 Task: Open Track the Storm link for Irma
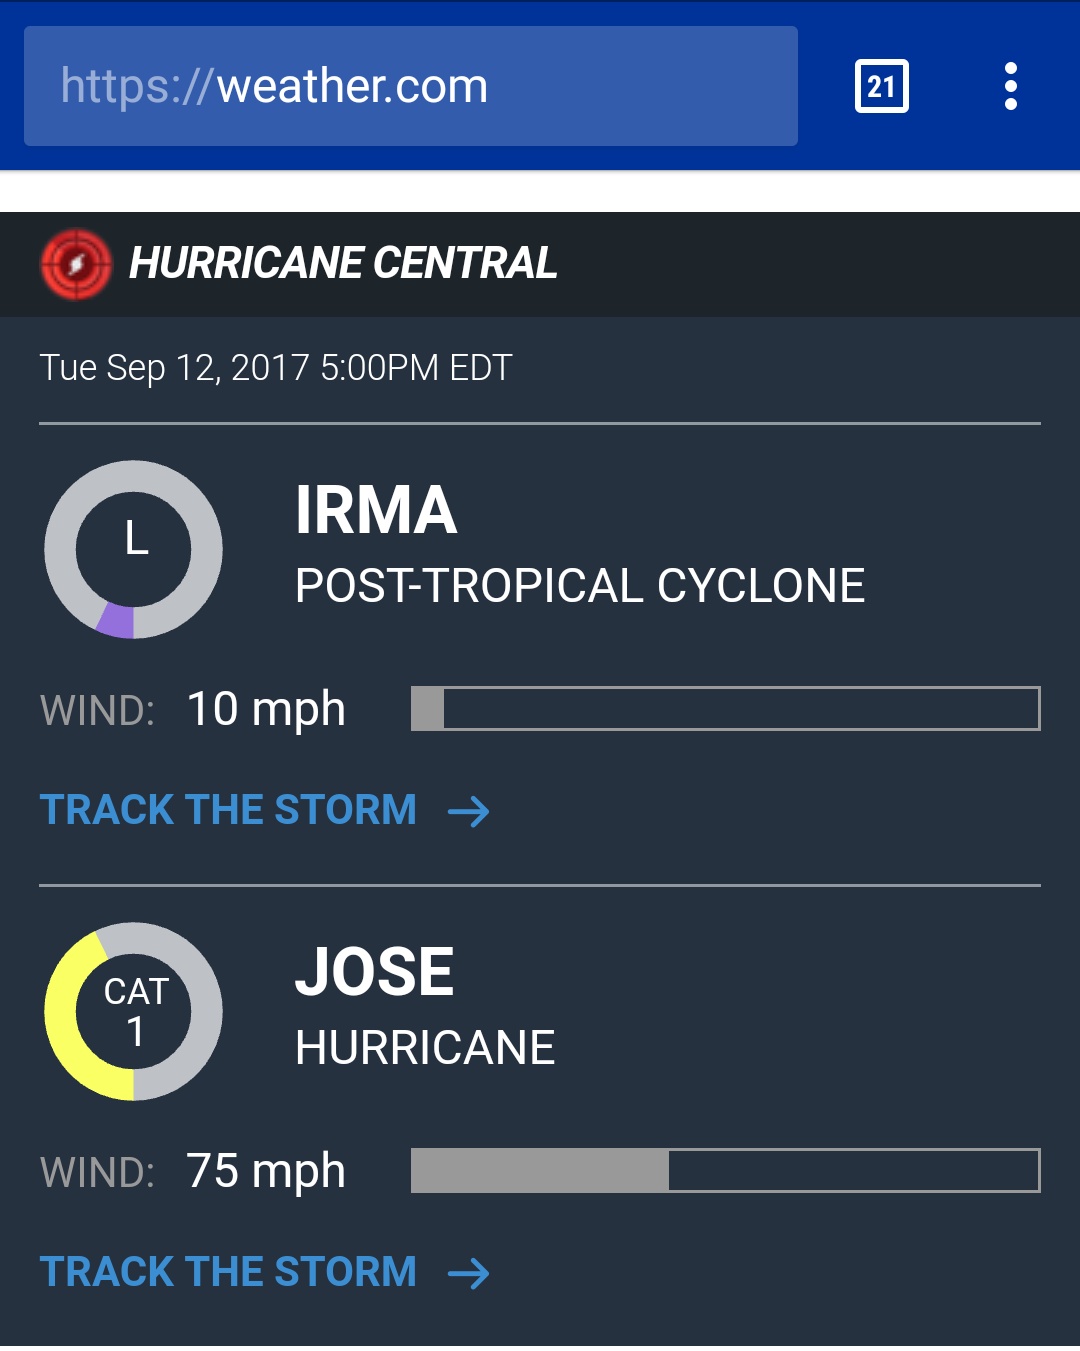[228, 810]
